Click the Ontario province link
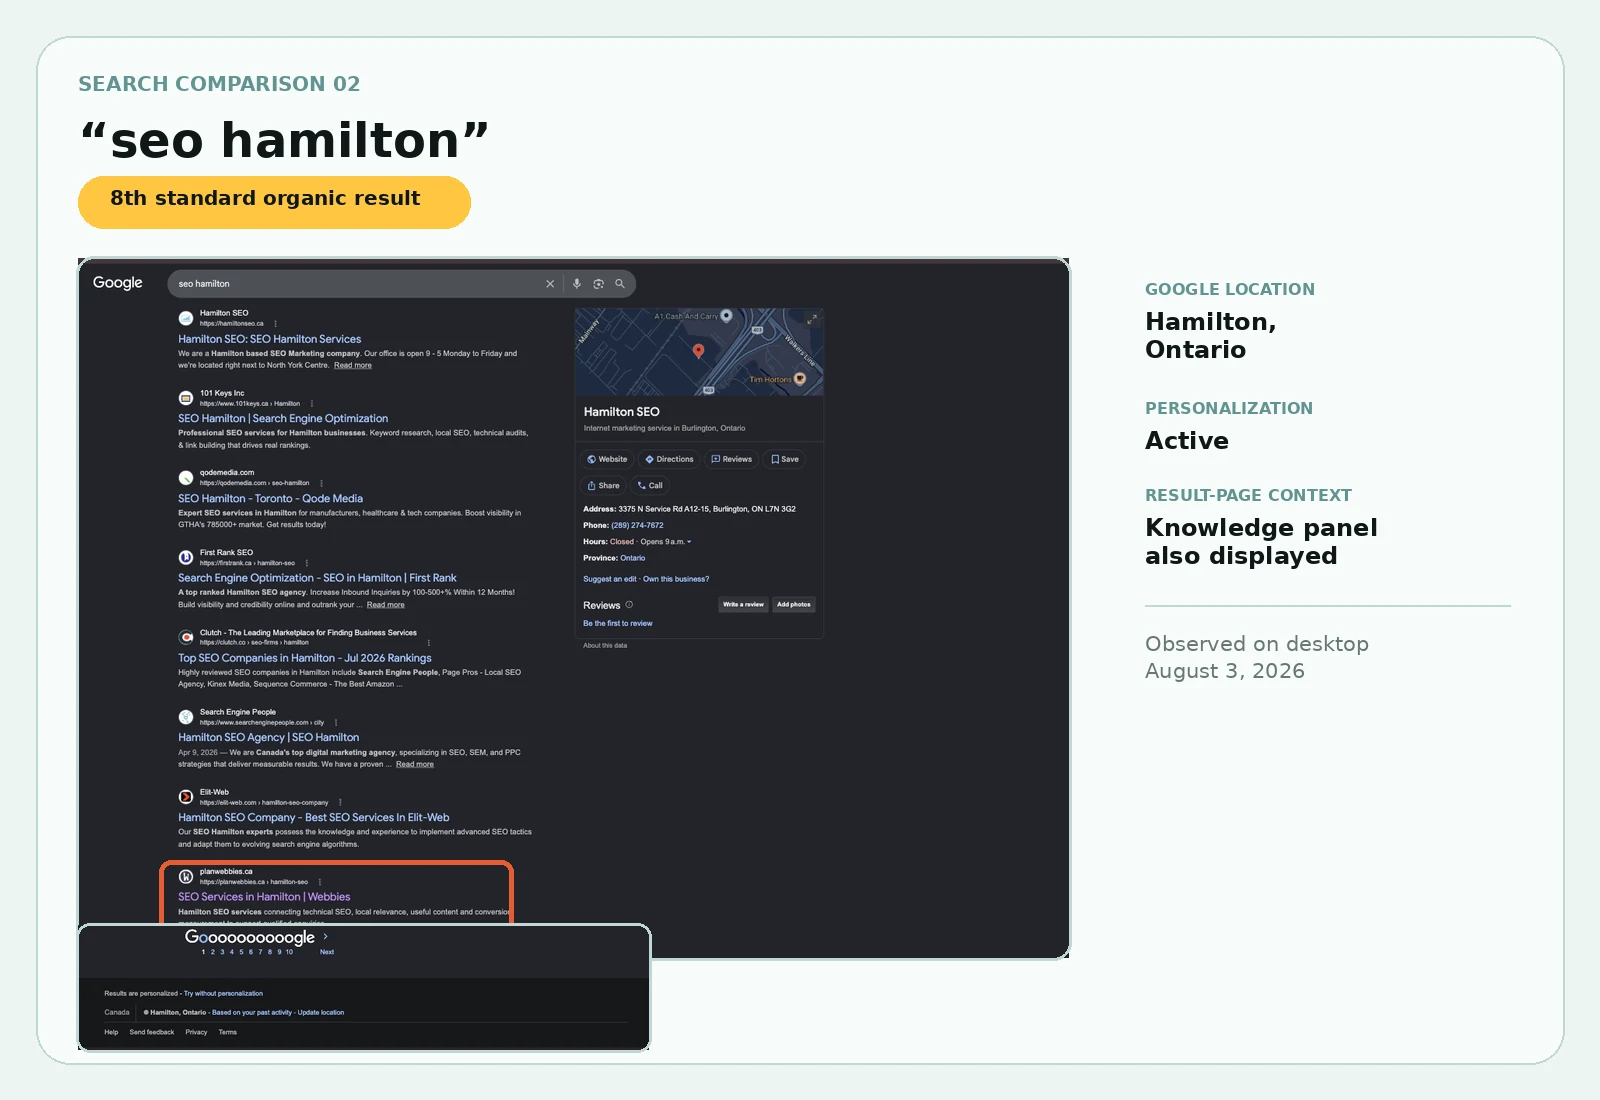Viewport: 1600px width, 1100px height. click(x=633, y=558)
